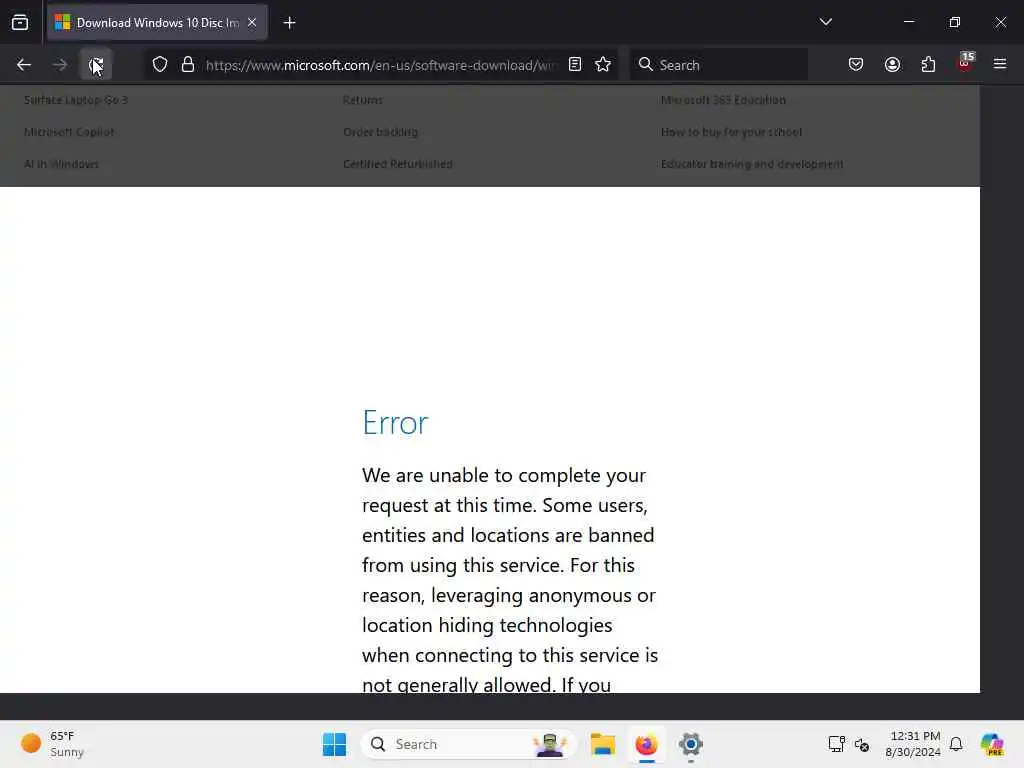1024x768 pixels.
Task: Open the clock showing 12:31 PM
Action: [x=913, y=744]
